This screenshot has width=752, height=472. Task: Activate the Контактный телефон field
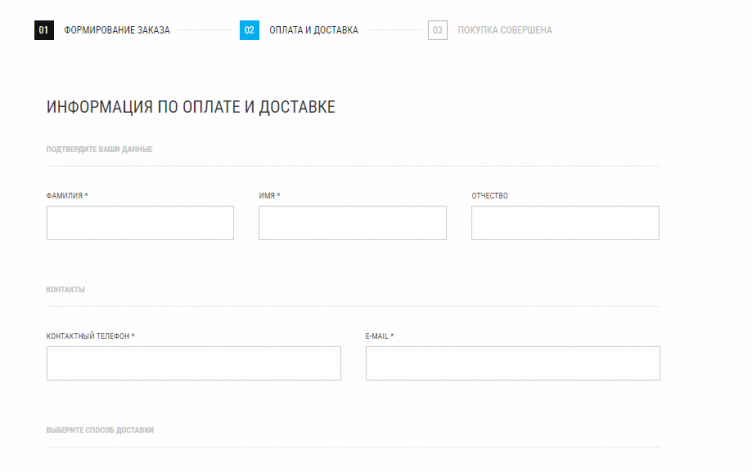coord(193,363)
